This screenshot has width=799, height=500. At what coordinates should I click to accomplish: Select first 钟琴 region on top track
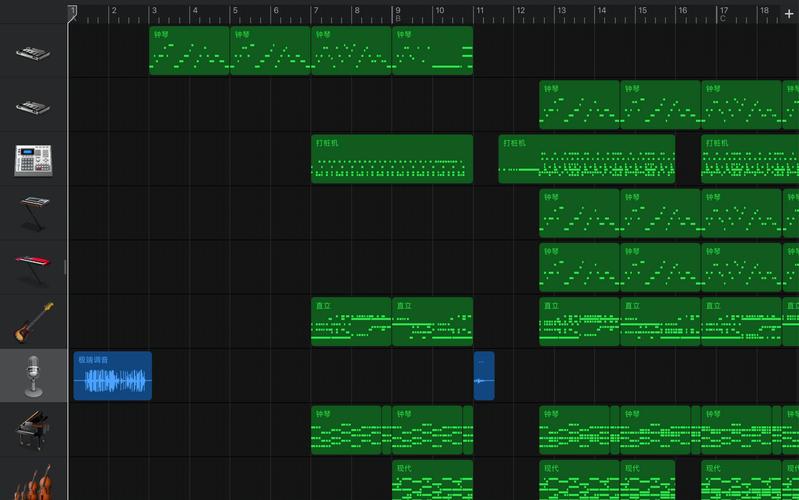coord(189,50)
